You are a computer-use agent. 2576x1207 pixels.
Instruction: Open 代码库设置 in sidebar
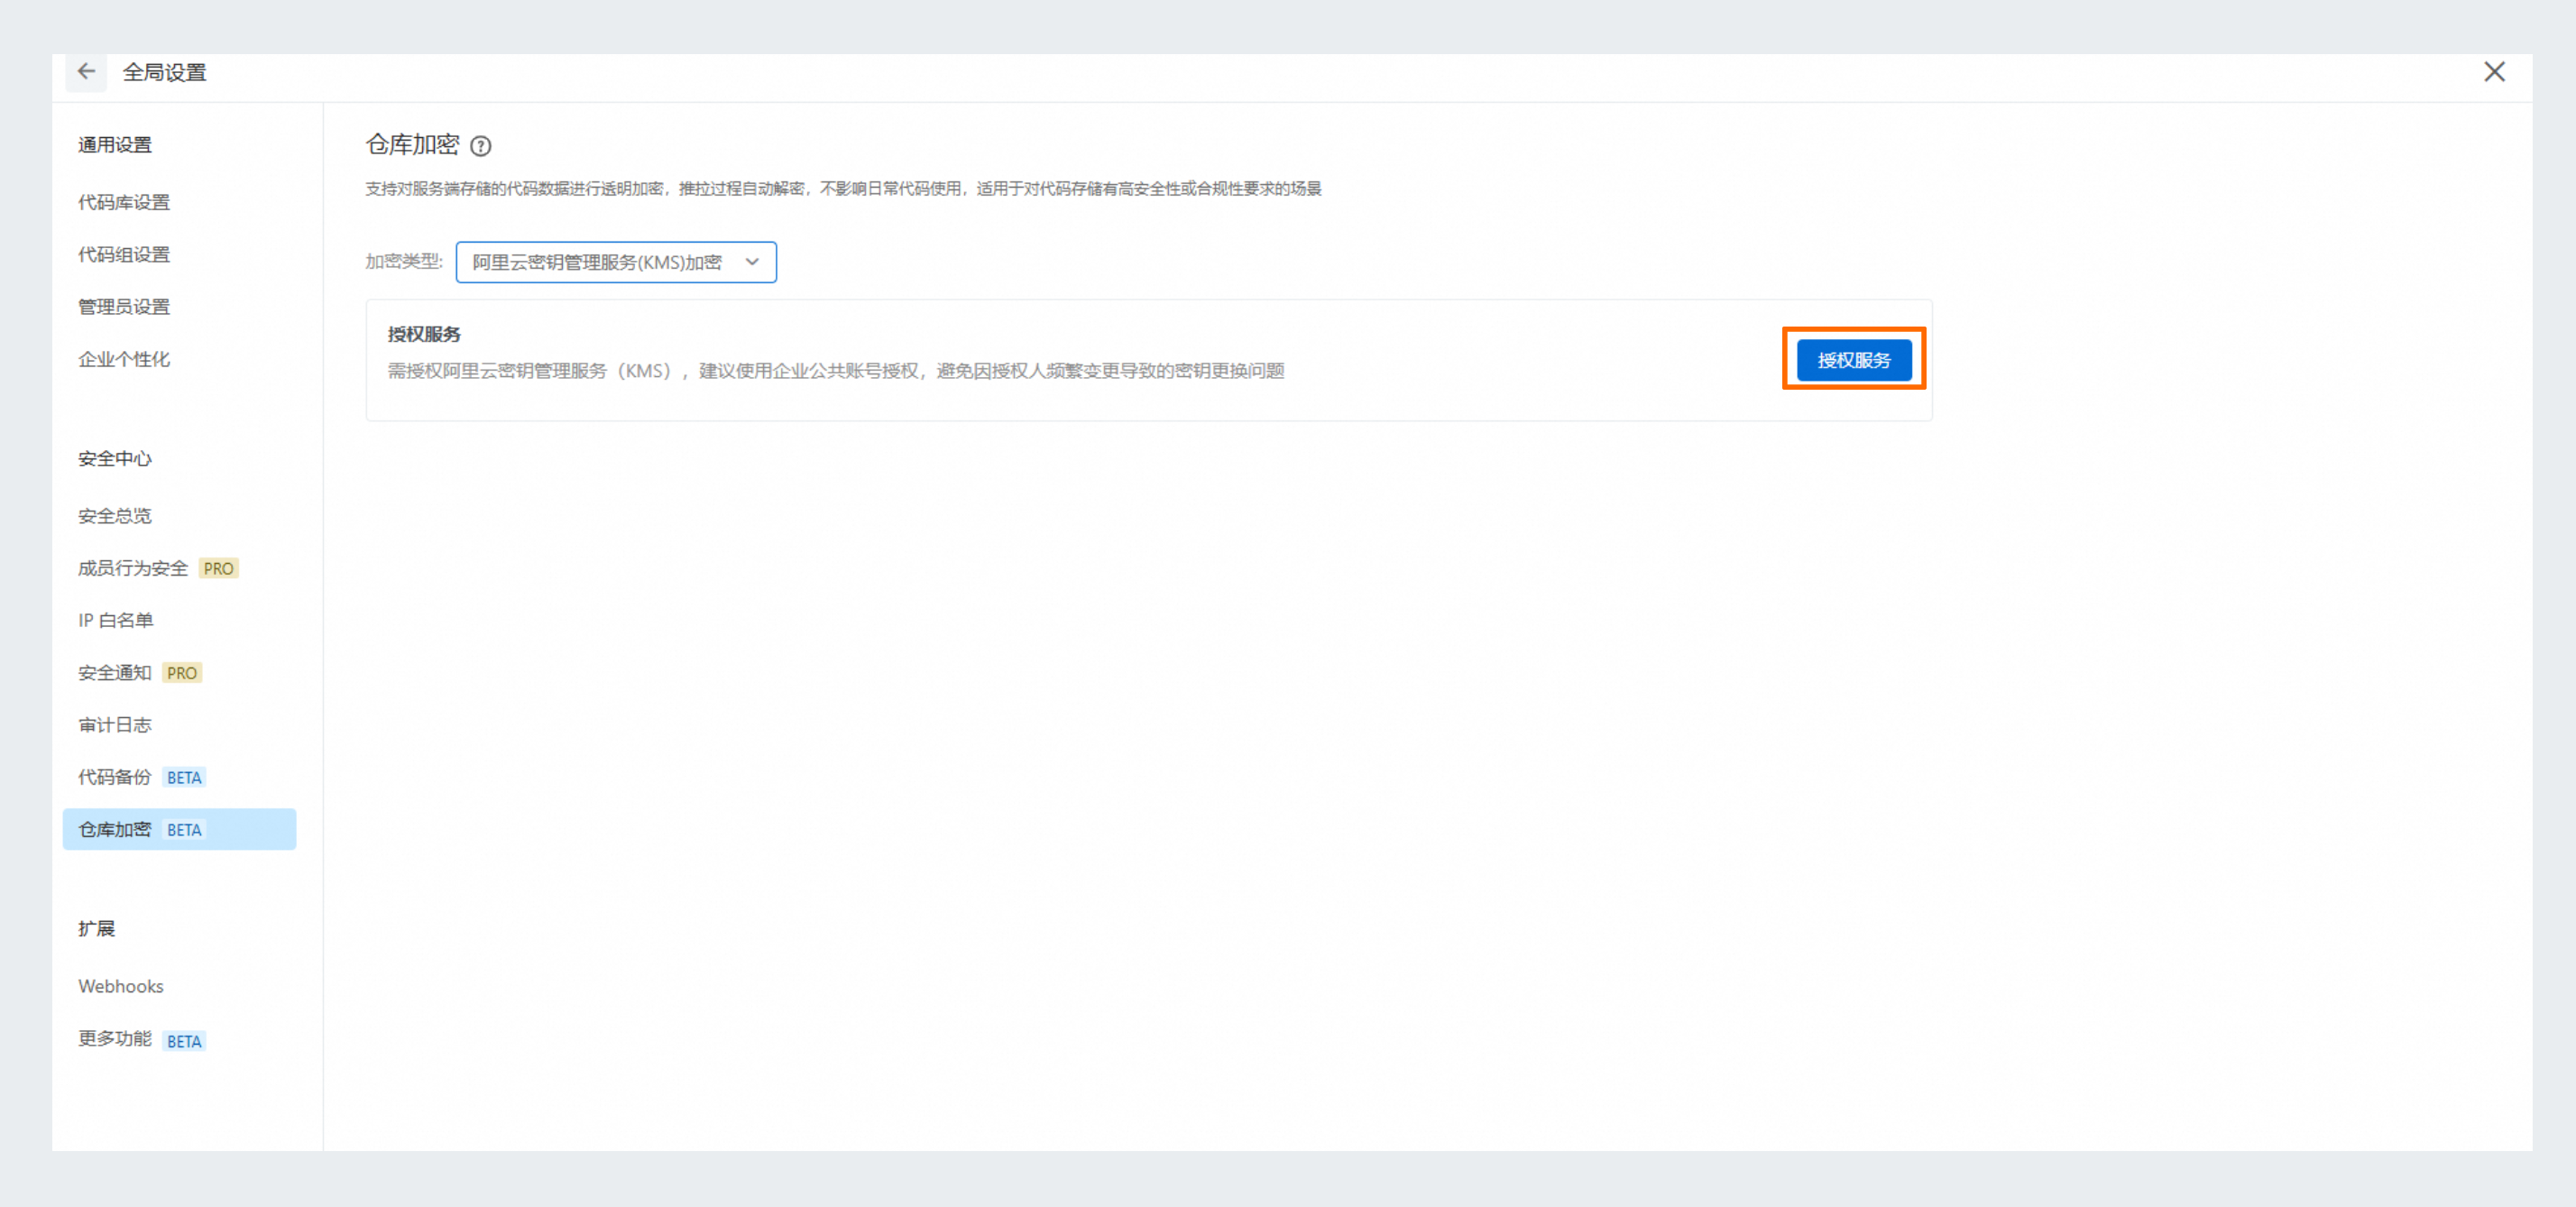tap(124, 202)
